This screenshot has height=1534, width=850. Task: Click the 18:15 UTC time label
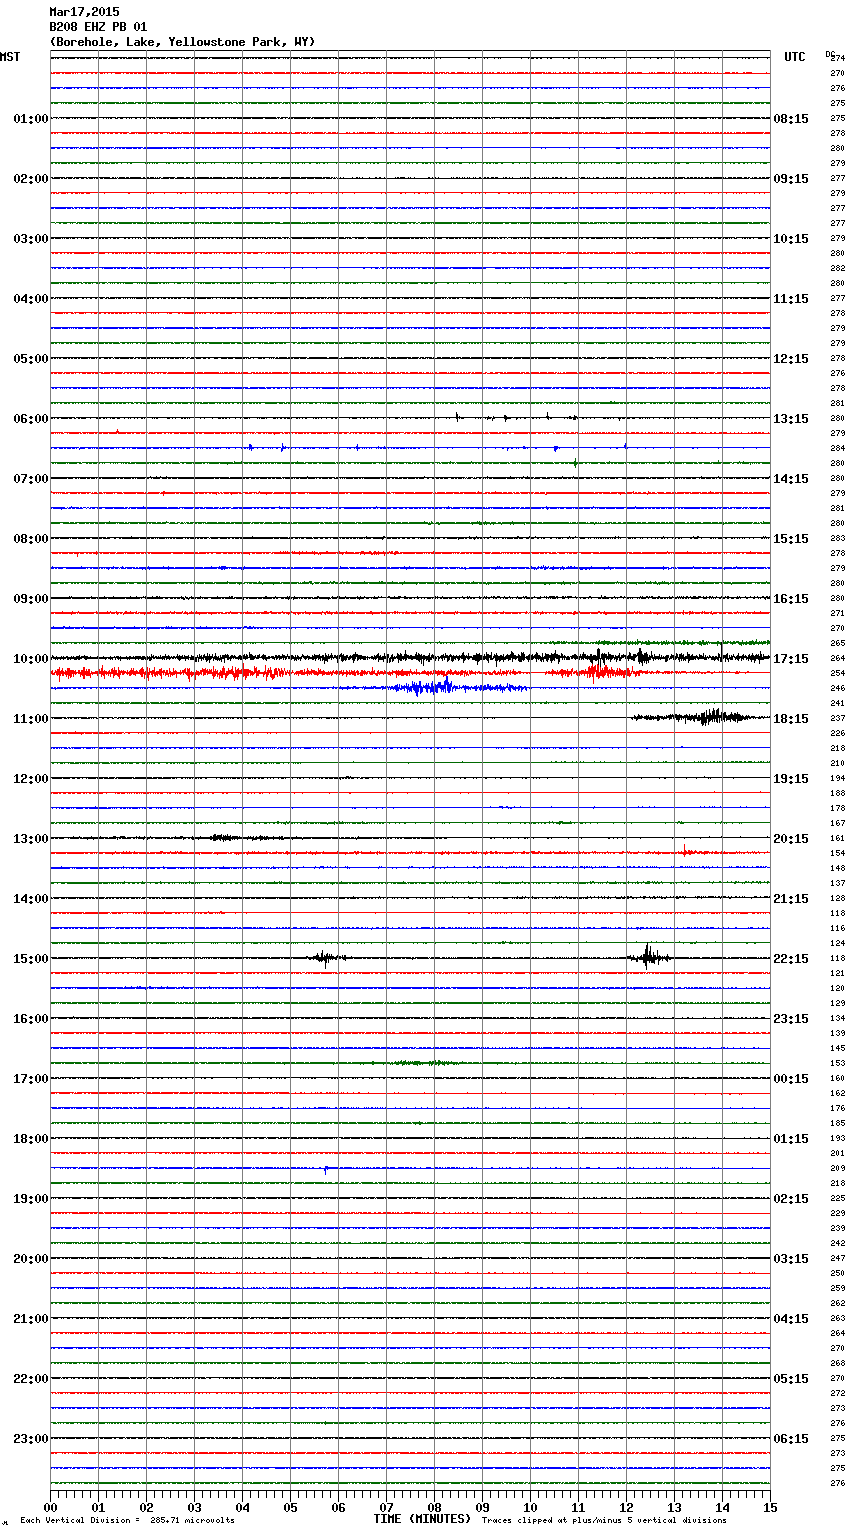[791, 719]
